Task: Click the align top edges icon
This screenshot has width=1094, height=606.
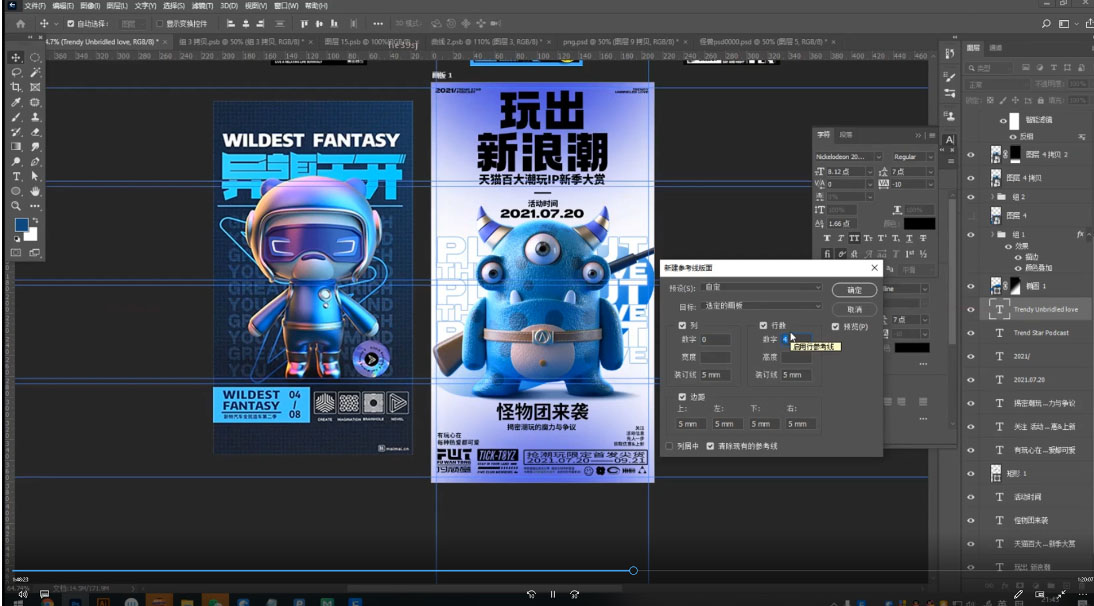Action: [304, 24]
